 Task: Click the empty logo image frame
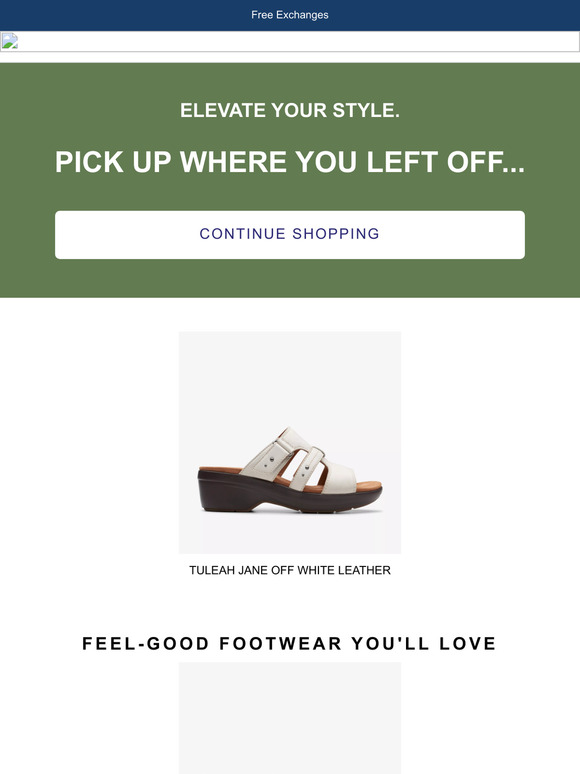[x=290, y=41]
